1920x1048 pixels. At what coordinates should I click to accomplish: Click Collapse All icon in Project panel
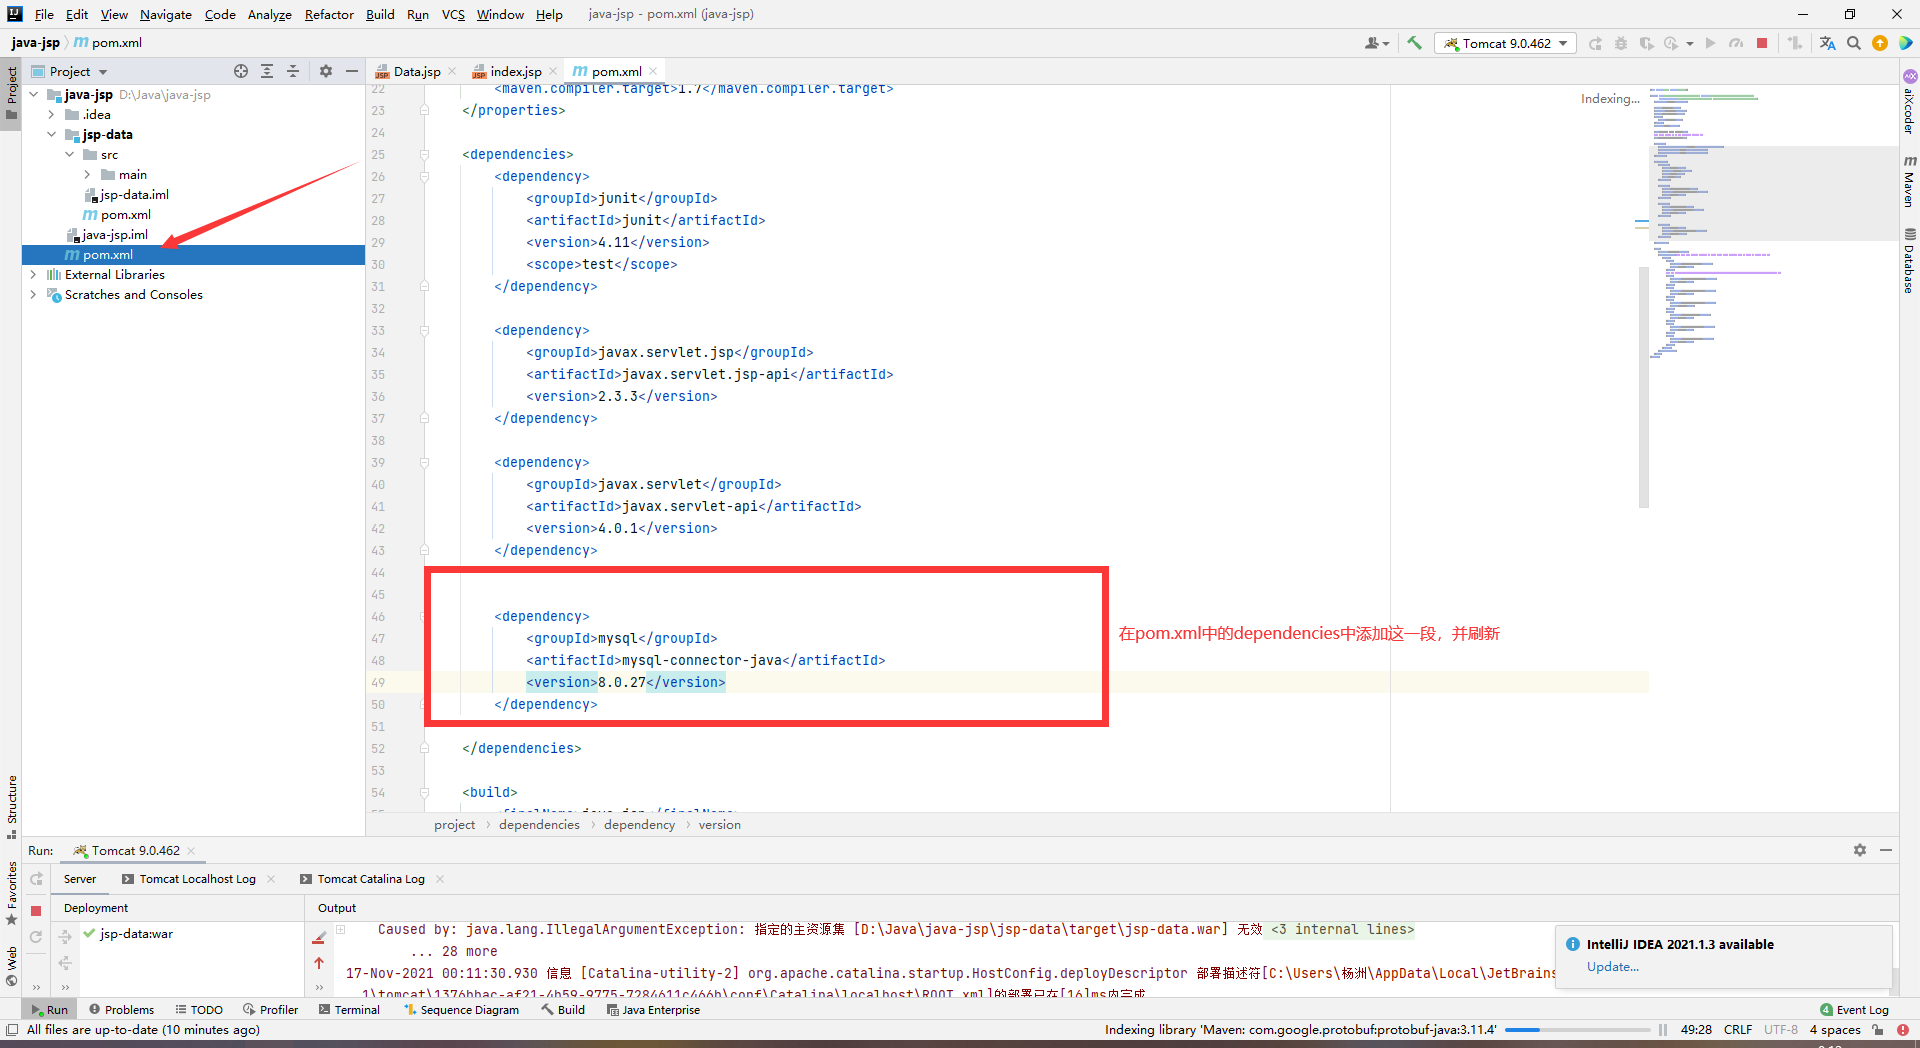tap(293, 71)
